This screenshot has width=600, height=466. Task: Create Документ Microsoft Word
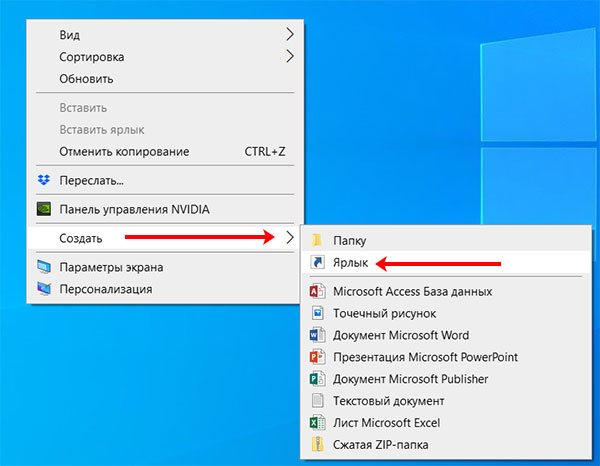tap(446, 335)
